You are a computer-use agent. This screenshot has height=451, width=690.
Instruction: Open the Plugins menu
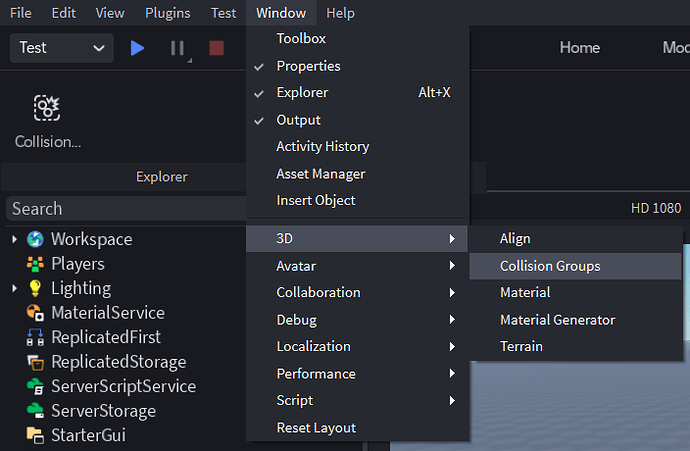[x=167, y=13]
